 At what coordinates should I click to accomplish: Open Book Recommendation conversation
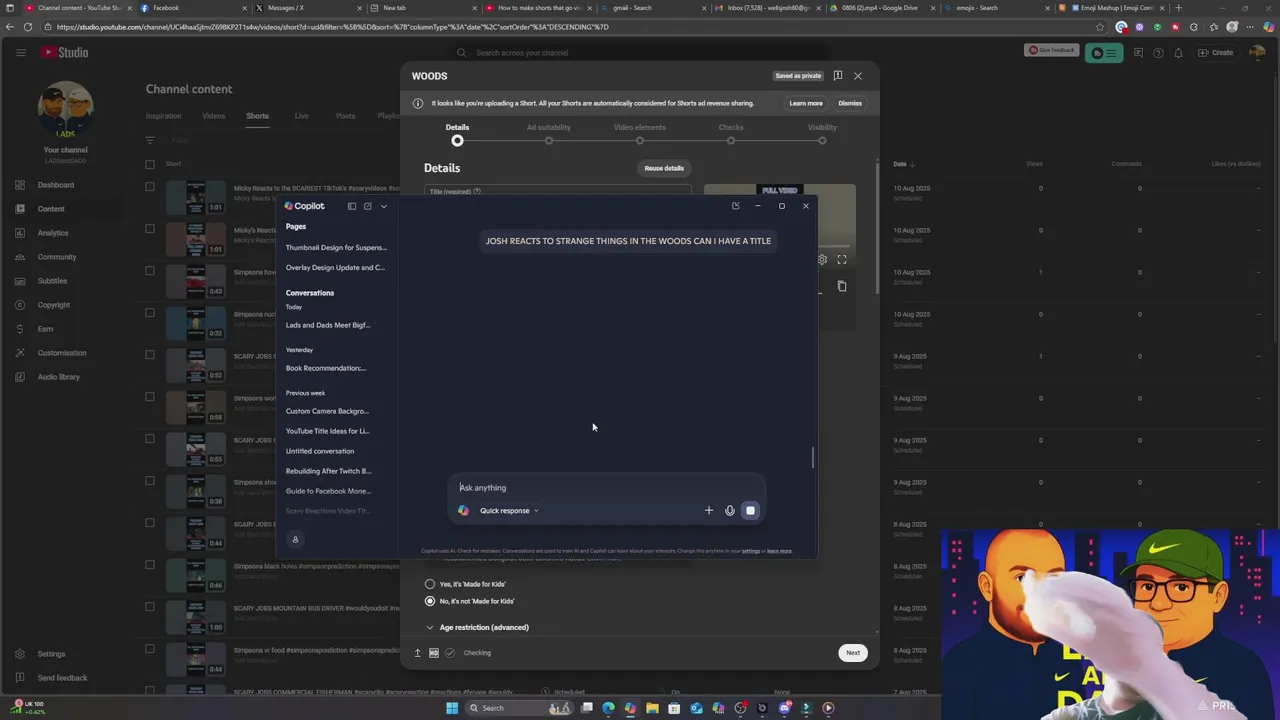tap(326, 368)
